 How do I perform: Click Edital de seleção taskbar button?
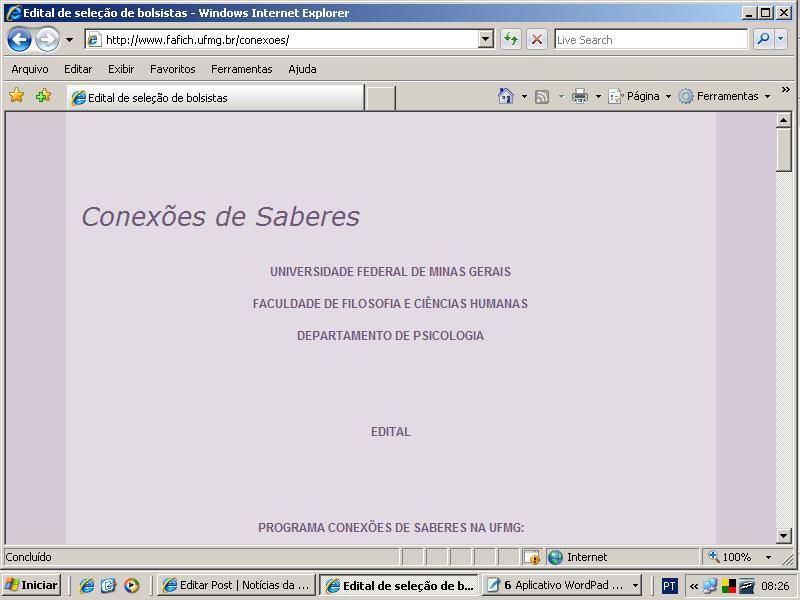(399, 585)
